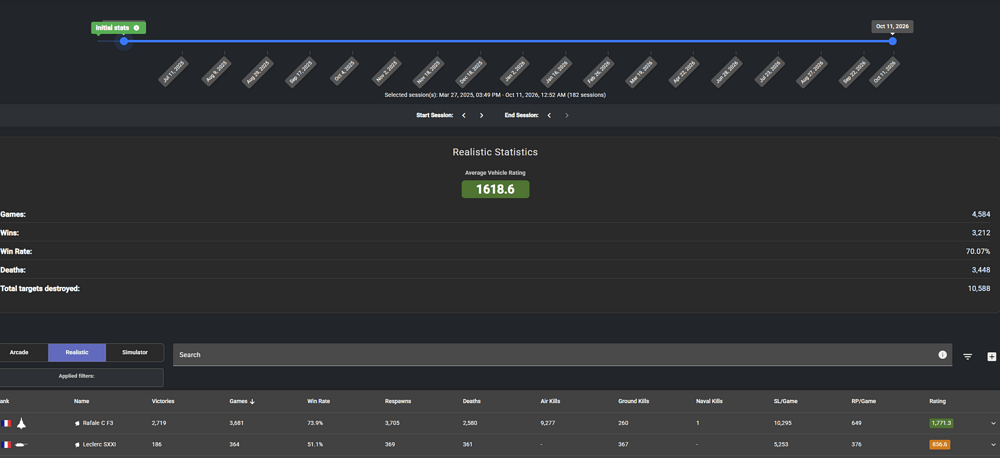Sort table by Rating column header

938,401
